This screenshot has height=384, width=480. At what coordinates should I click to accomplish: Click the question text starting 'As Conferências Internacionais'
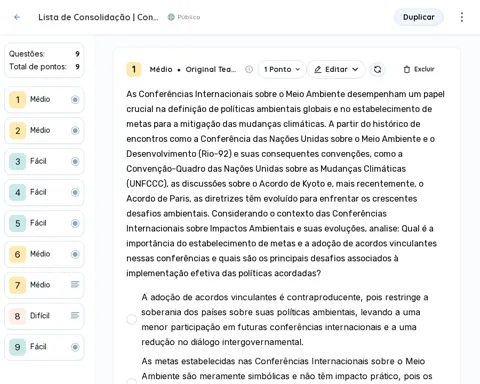point(285,184)
